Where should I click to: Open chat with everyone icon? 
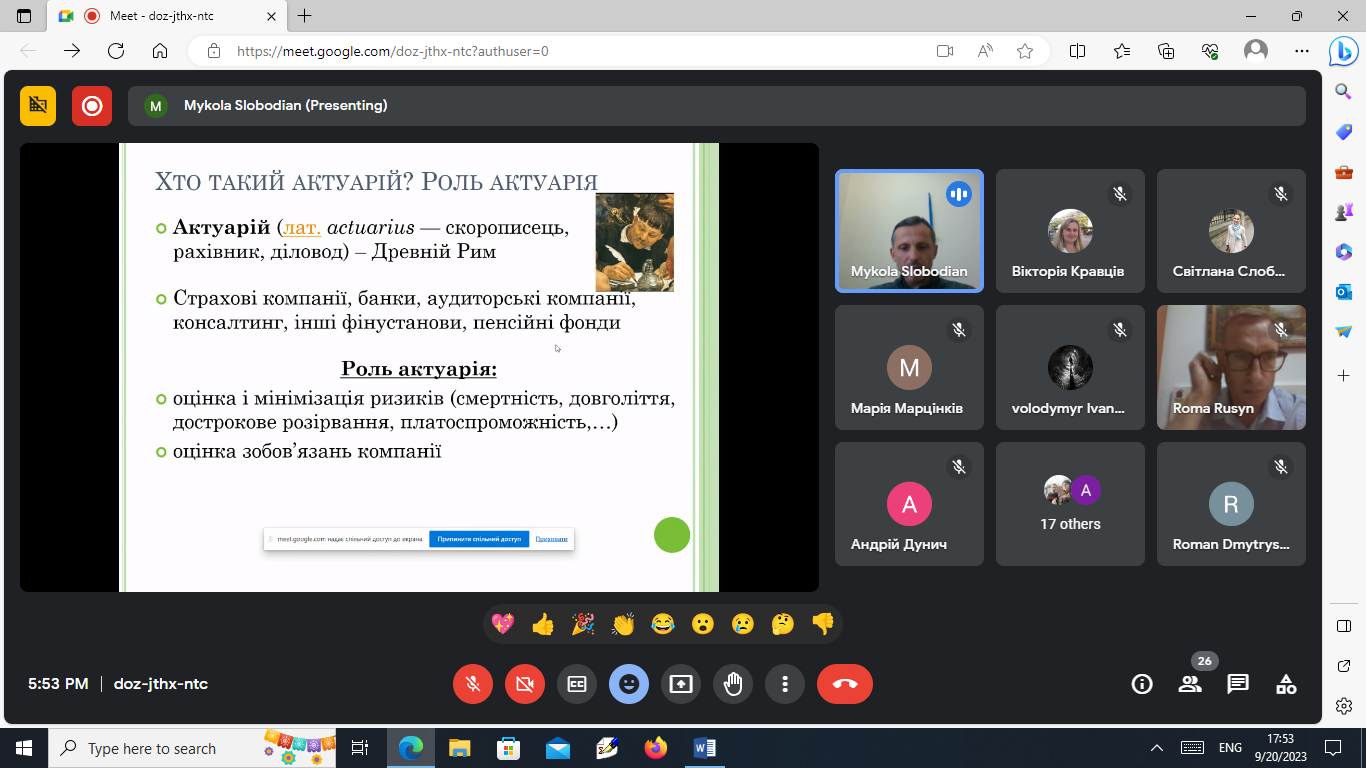tap(1238, 684)
